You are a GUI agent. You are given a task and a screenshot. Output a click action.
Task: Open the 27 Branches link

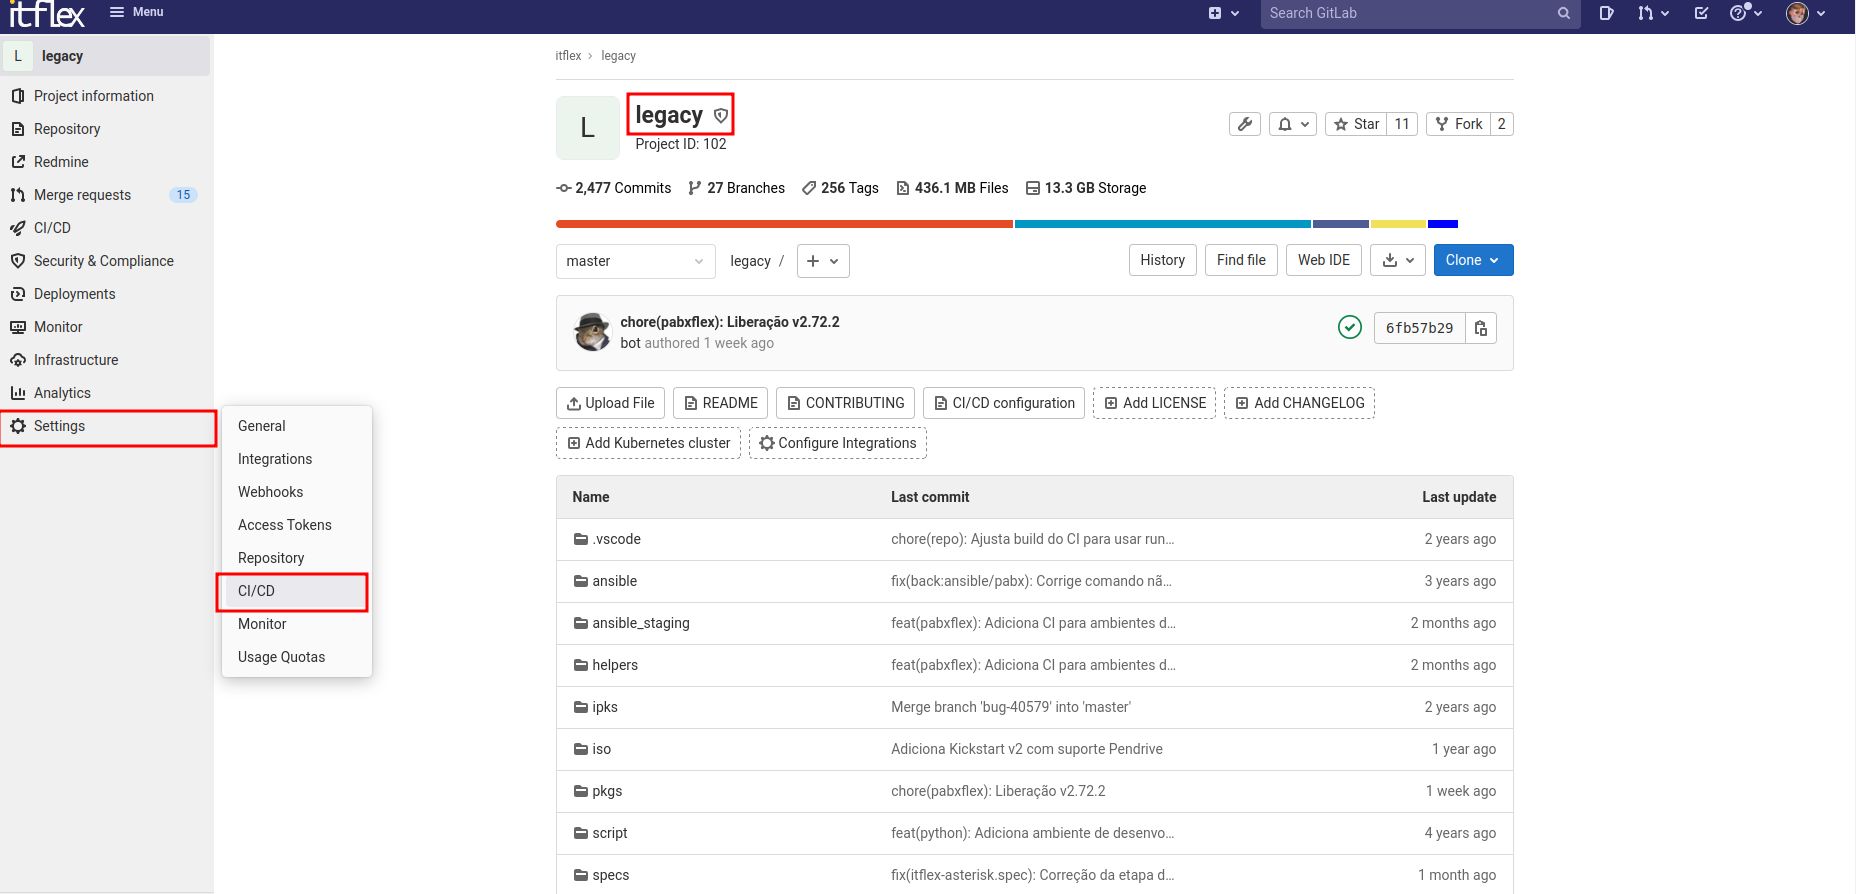[x=737, y=188]
